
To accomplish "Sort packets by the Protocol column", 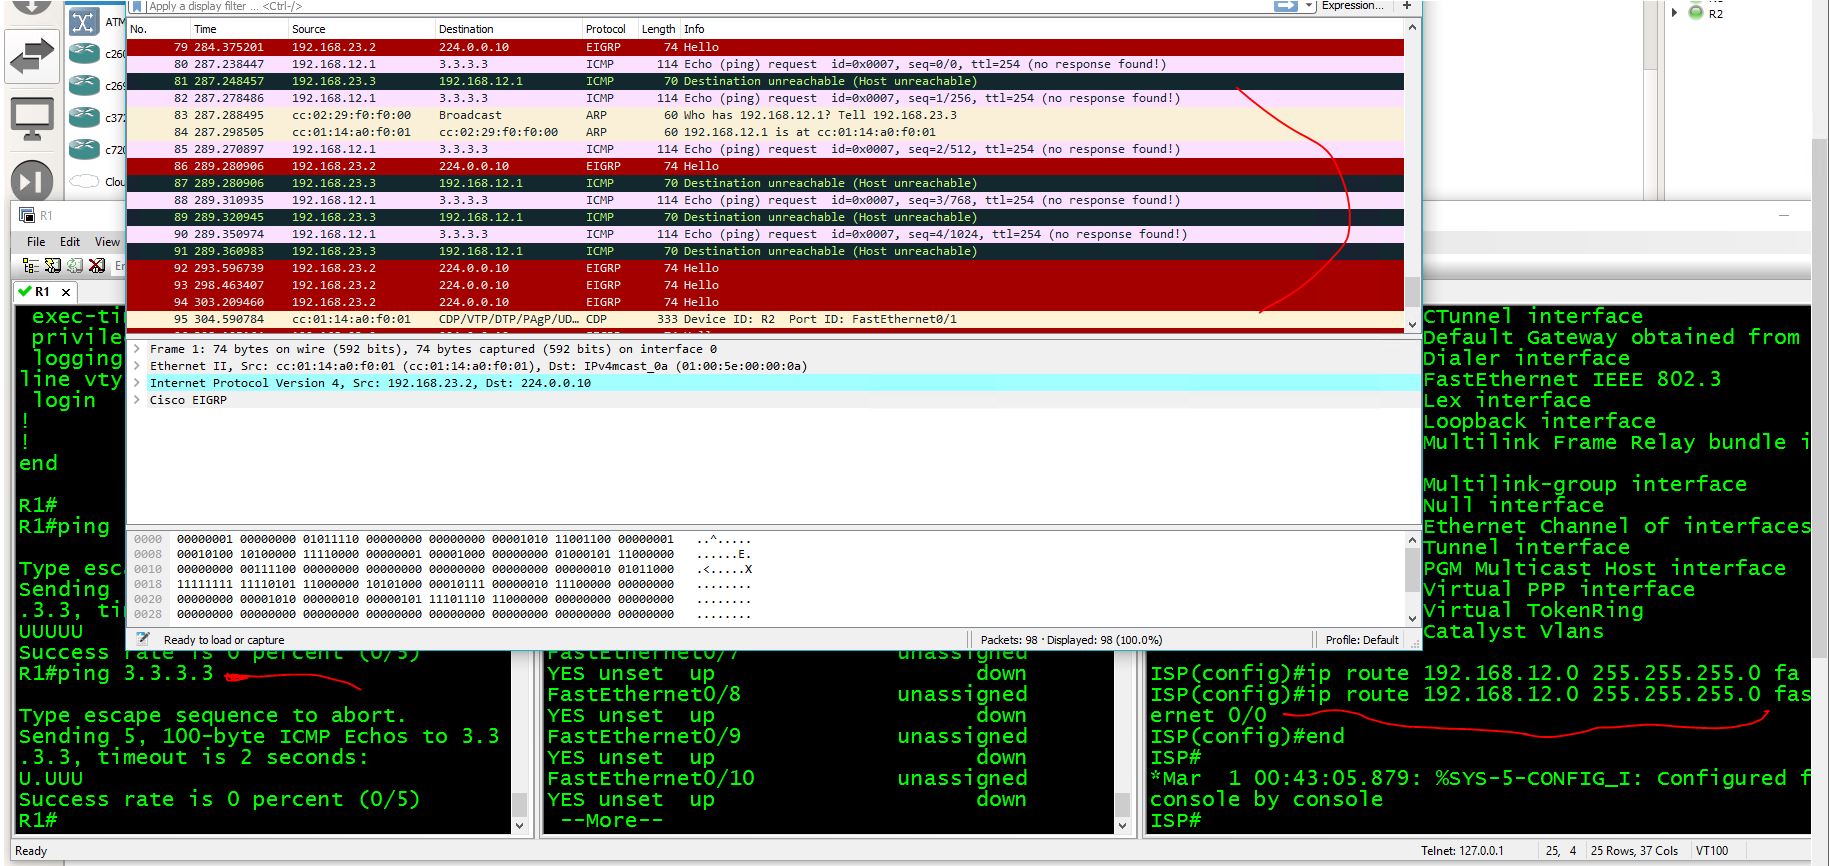I will click(609, 29).
